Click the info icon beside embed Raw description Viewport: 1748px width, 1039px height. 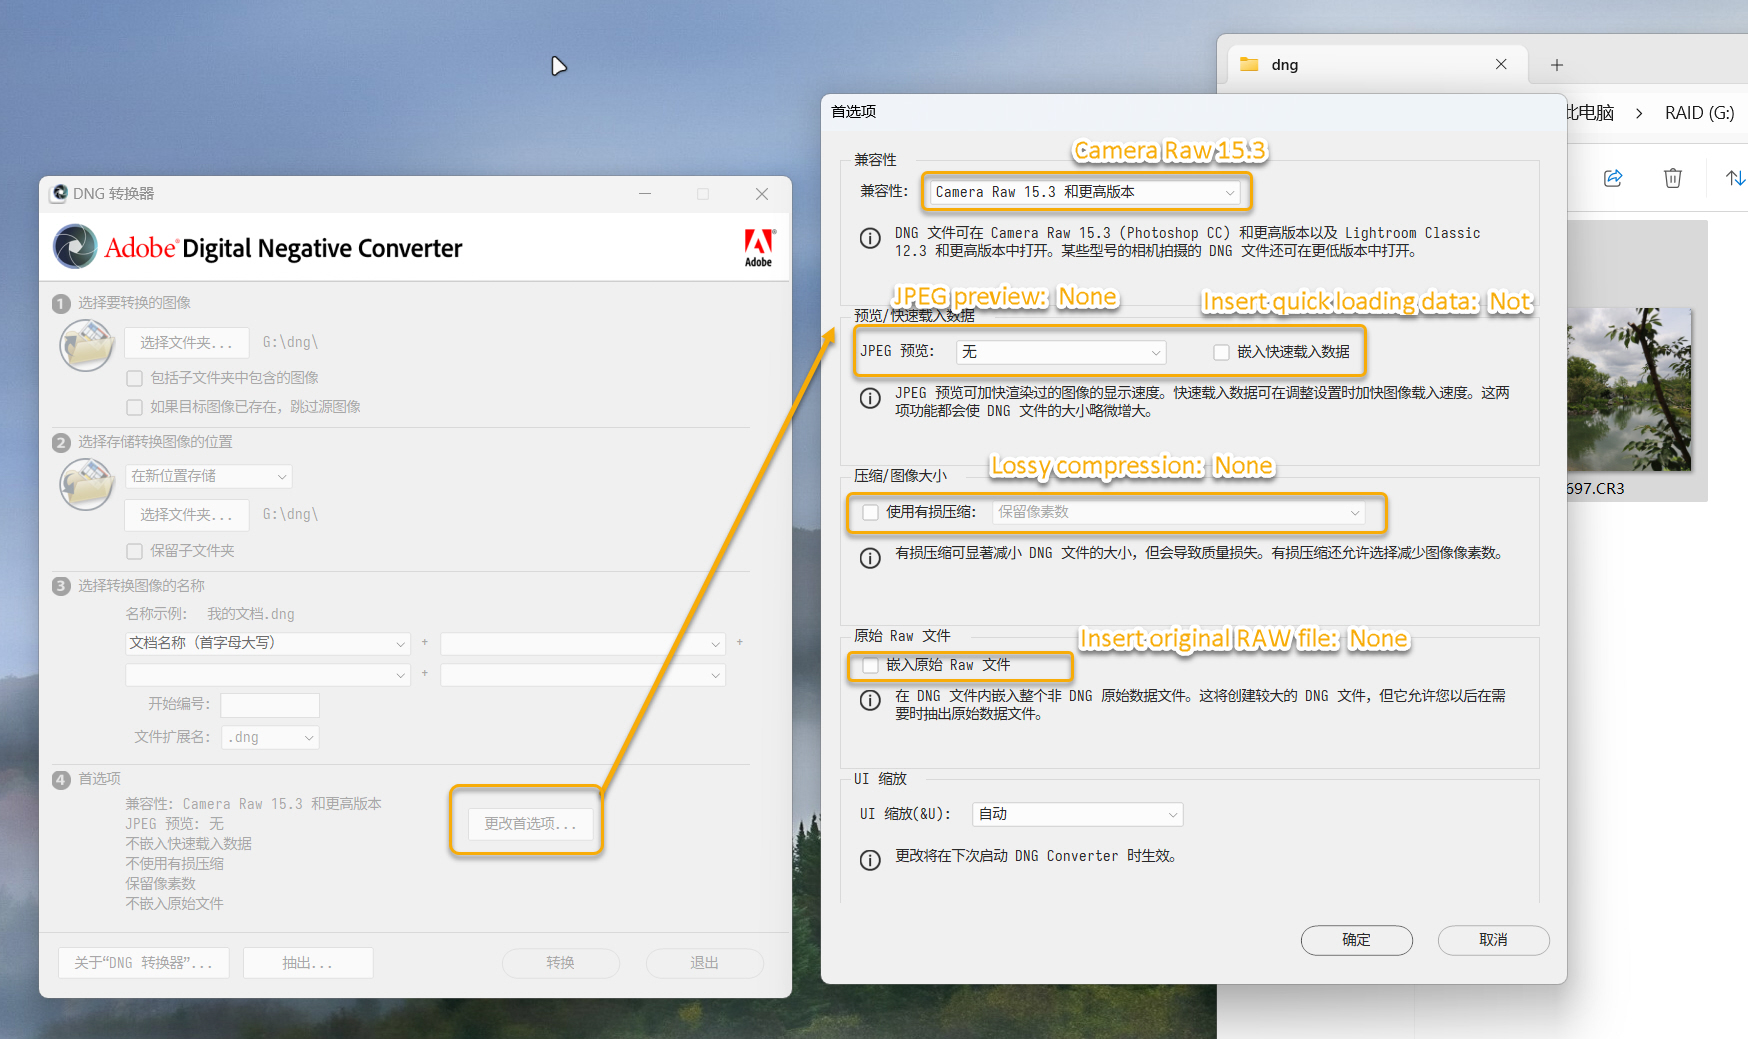click(x=870, y=701)
